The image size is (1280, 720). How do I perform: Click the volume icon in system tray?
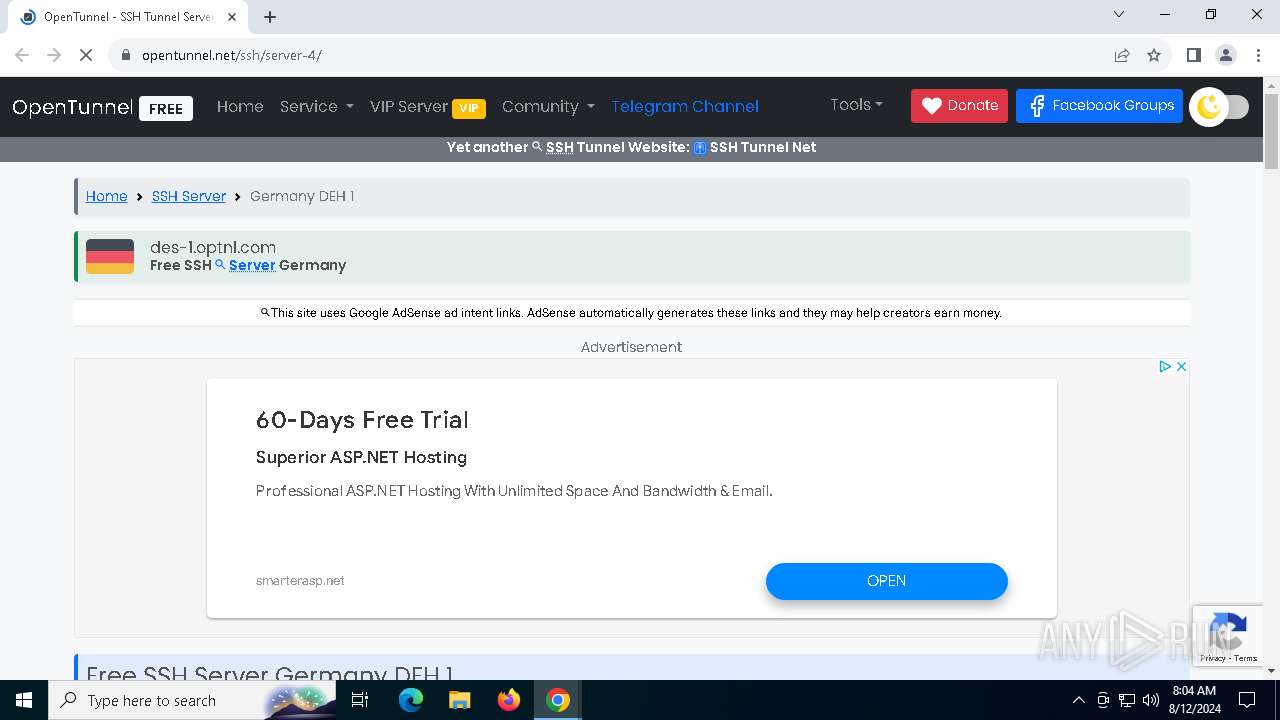click(x=1150, y=700)
